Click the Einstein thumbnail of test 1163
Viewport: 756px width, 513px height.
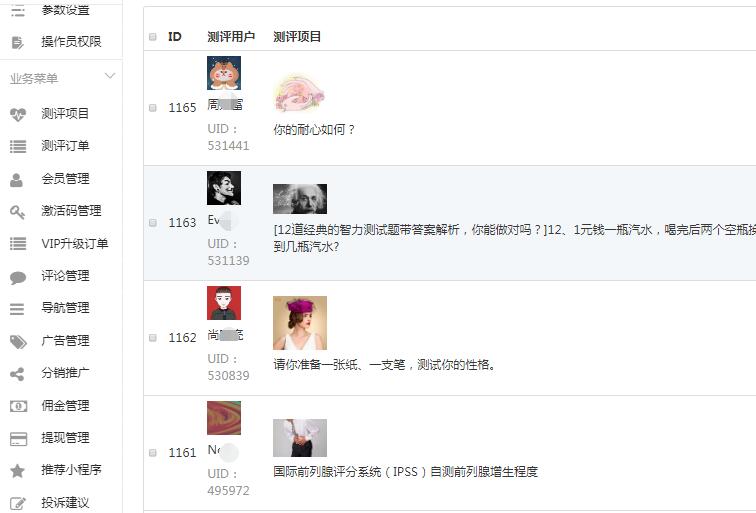pyautogui.click(x=300, y=199)
